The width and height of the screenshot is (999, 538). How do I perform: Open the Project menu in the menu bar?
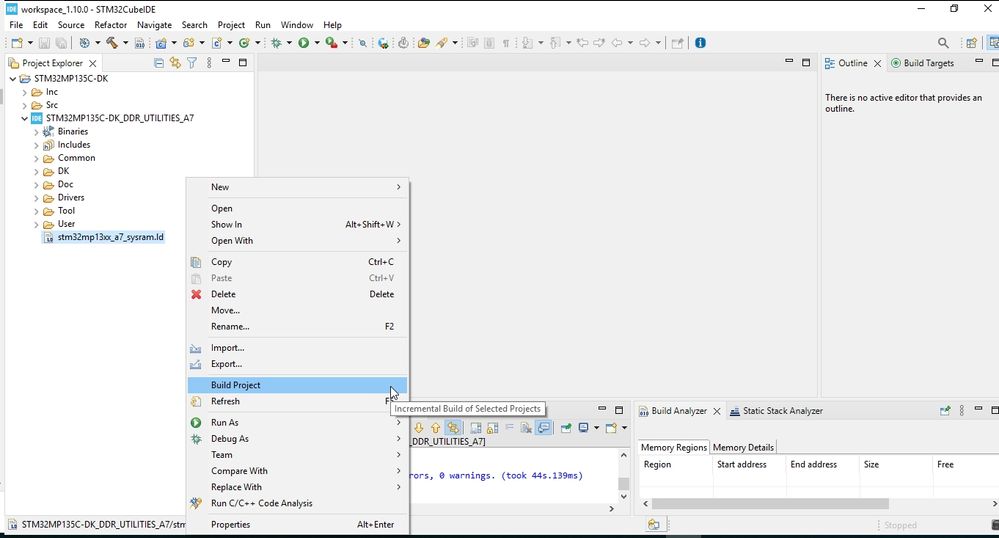[231, 25]
